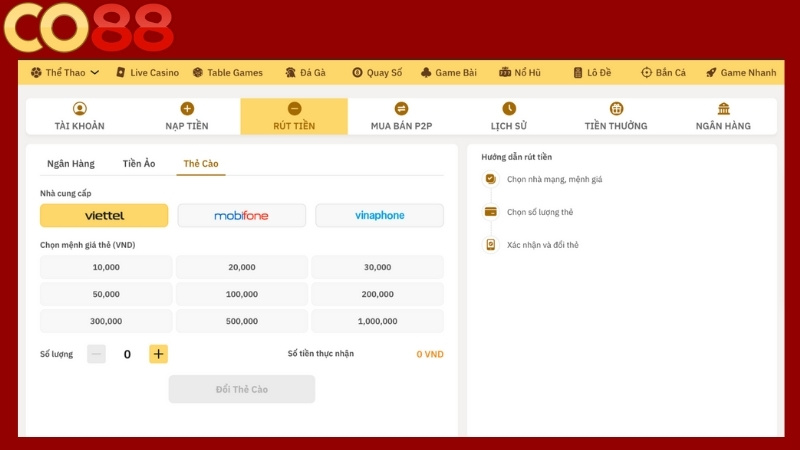This screenshot has width=800, height=450.
Task: Click the Live Casino card icon
Action: click(x=121, y=72)
